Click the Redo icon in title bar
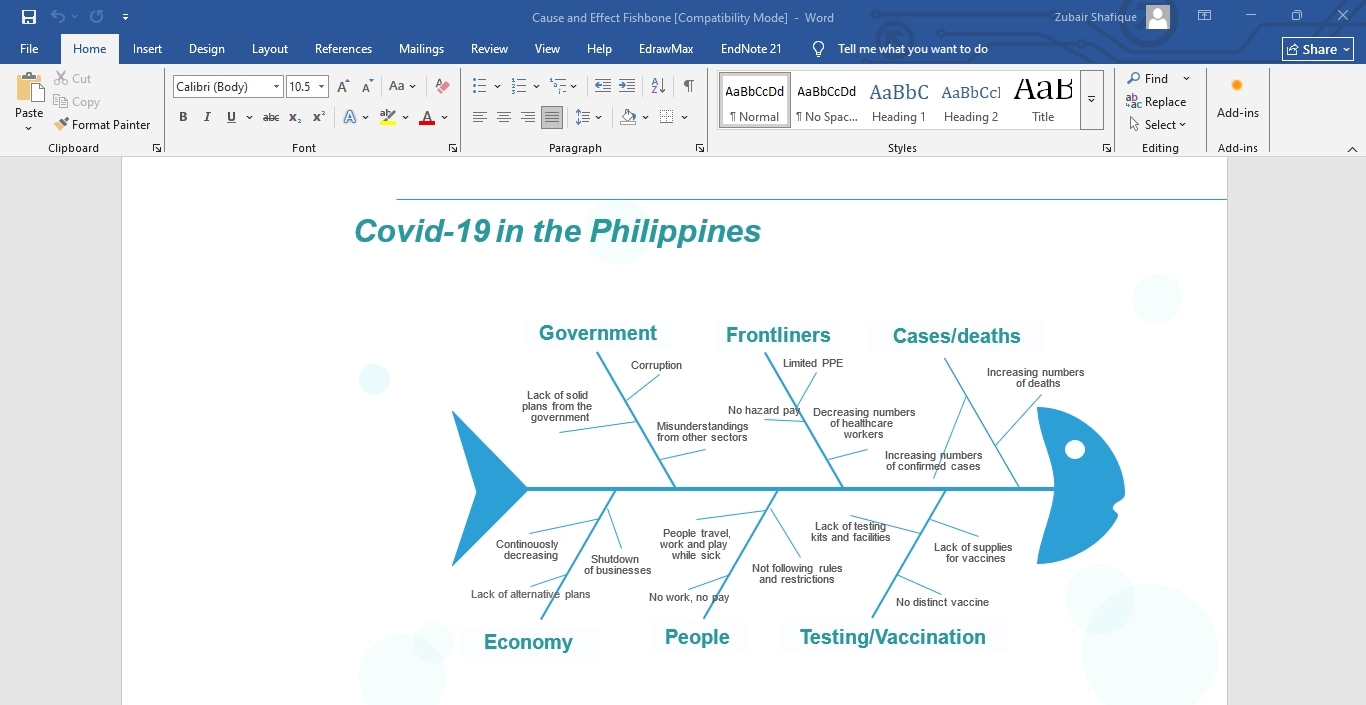 pos(96,17)
